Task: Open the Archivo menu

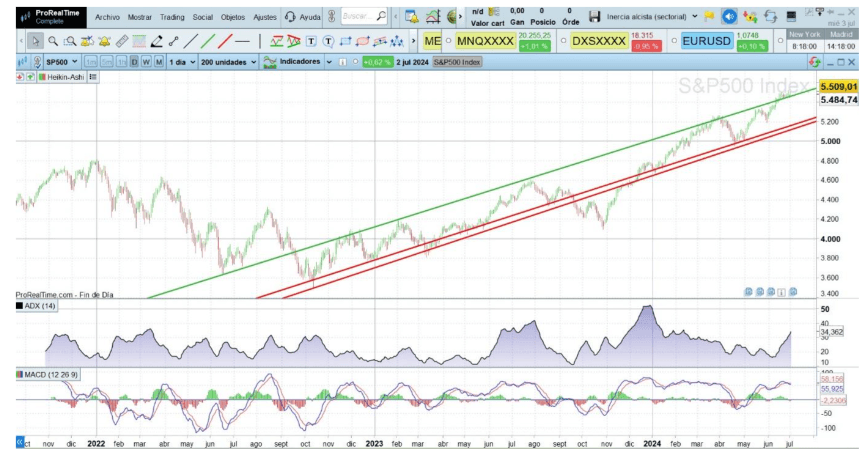Action: 107,17
